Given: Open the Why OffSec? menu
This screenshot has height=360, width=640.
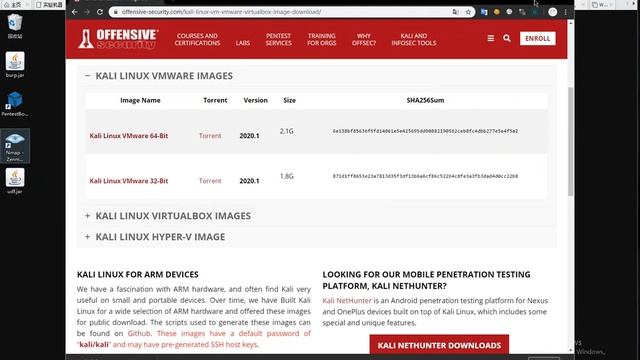Looking at the screenshot, I should [364, 39].
